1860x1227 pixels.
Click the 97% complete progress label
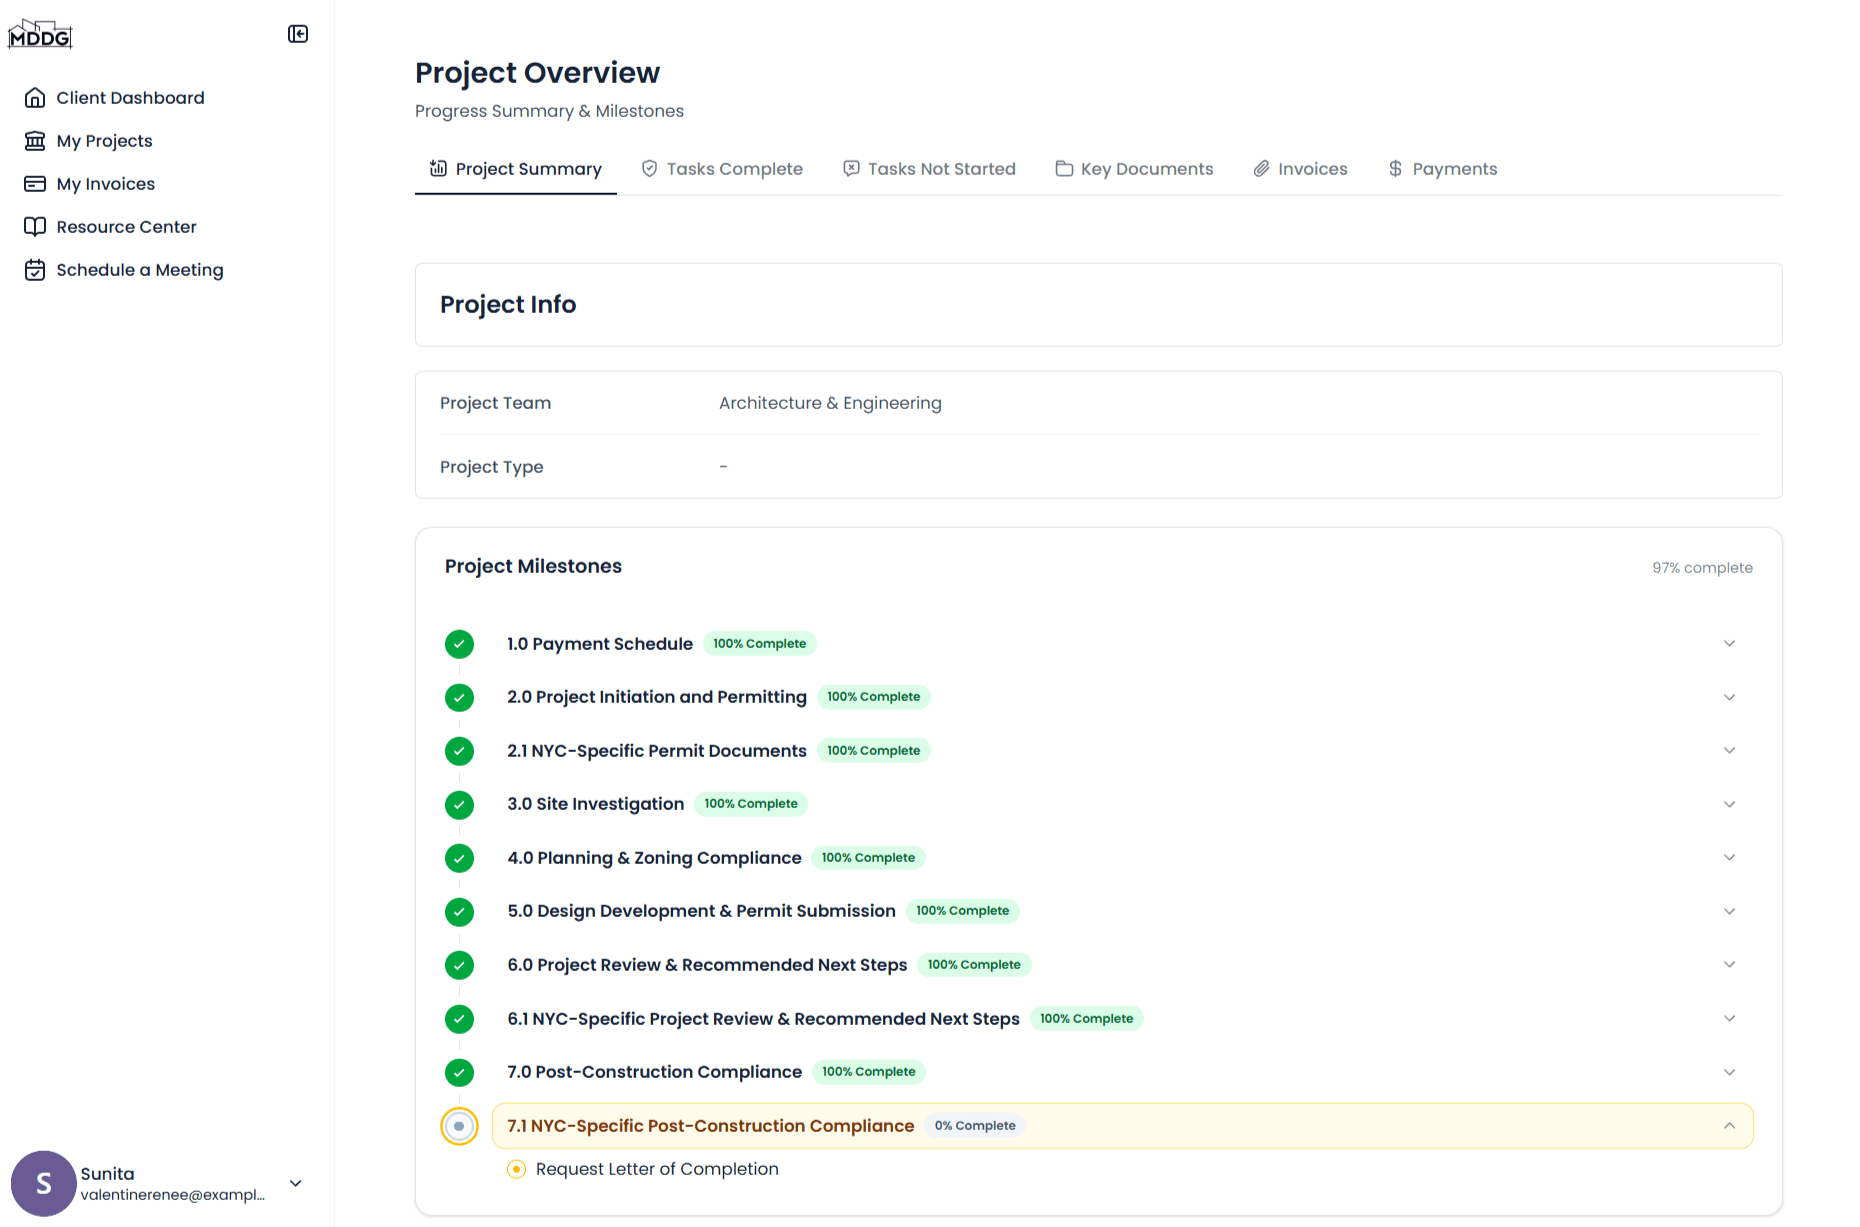pos(1702,568)
